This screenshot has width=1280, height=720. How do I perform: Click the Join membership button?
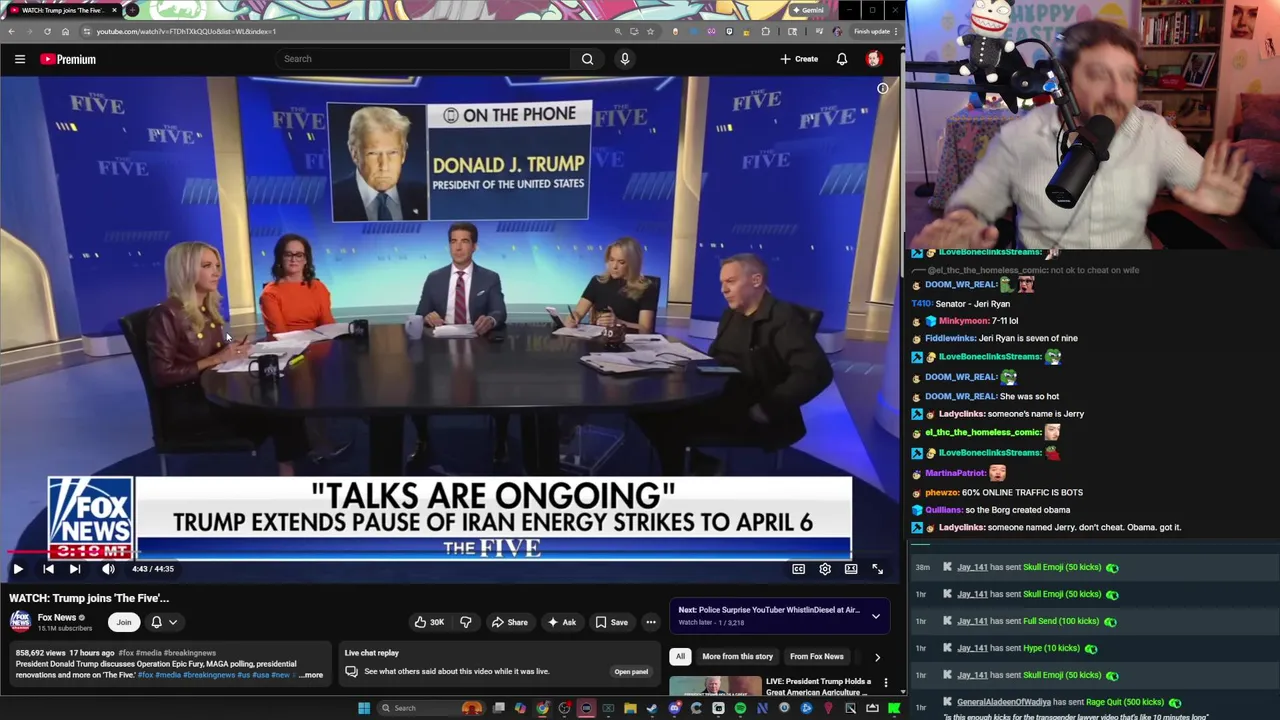[x=124, y=622]
